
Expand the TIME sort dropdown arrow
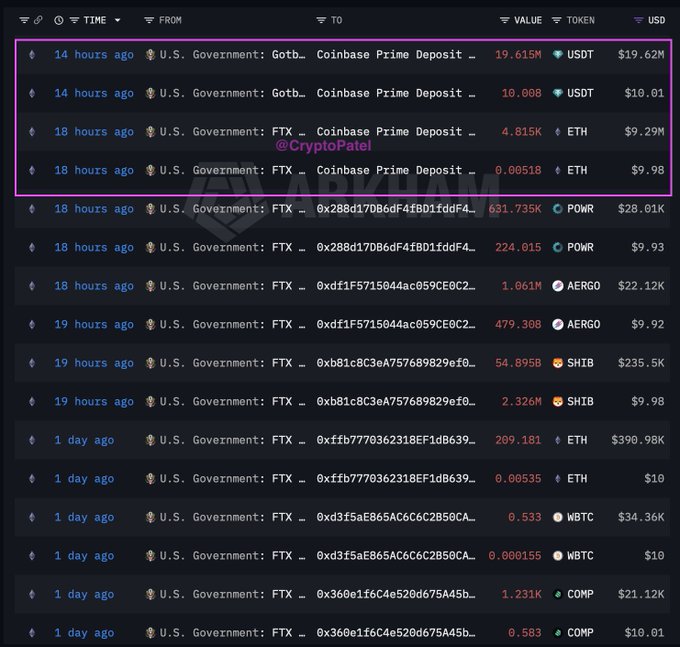tap(117, 20)
